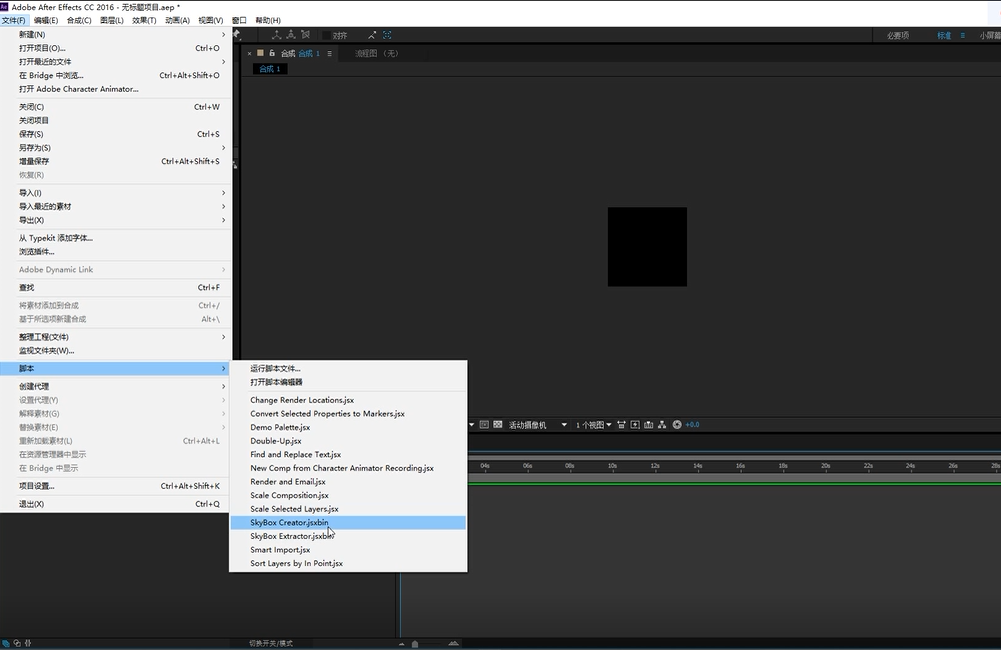The height and width of the screenshot is (650, 1001).
Task: Click the snap bounding box features icon
Action: (387, 35)
